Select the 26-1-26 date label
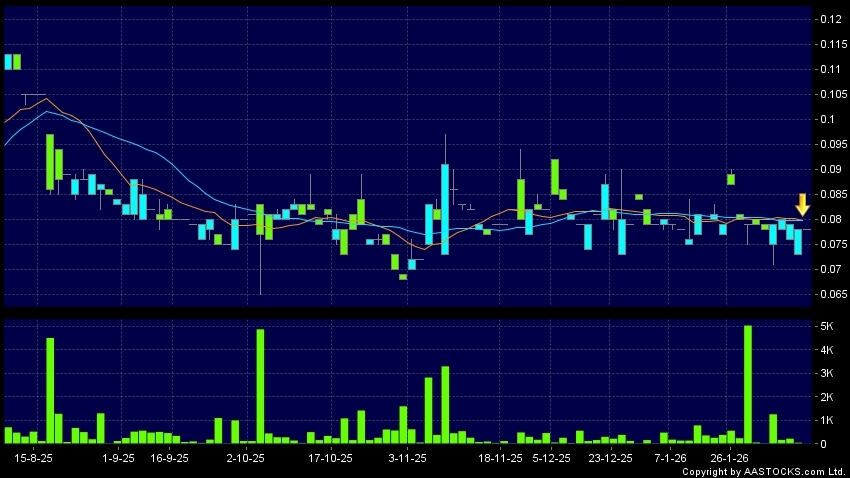Screen dimensions: 850x478 pyautogui.click(x=730, y=458)
